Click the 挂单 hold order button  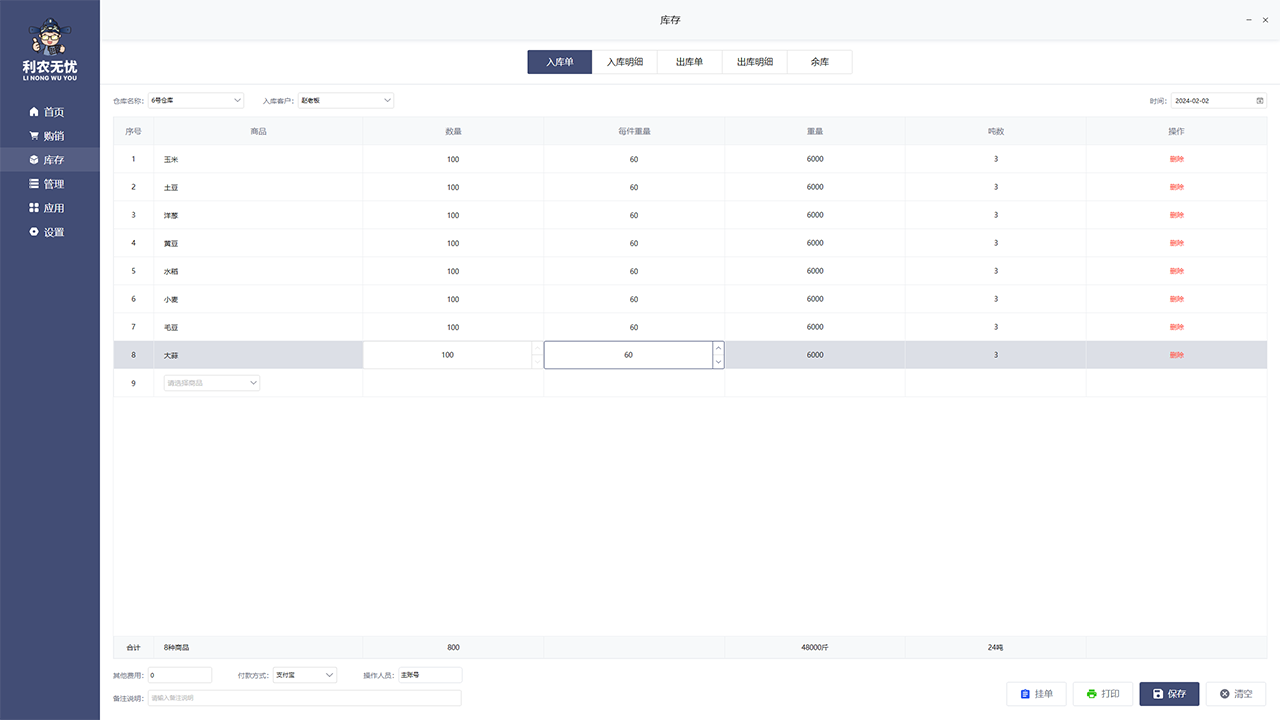[1036, 694]
